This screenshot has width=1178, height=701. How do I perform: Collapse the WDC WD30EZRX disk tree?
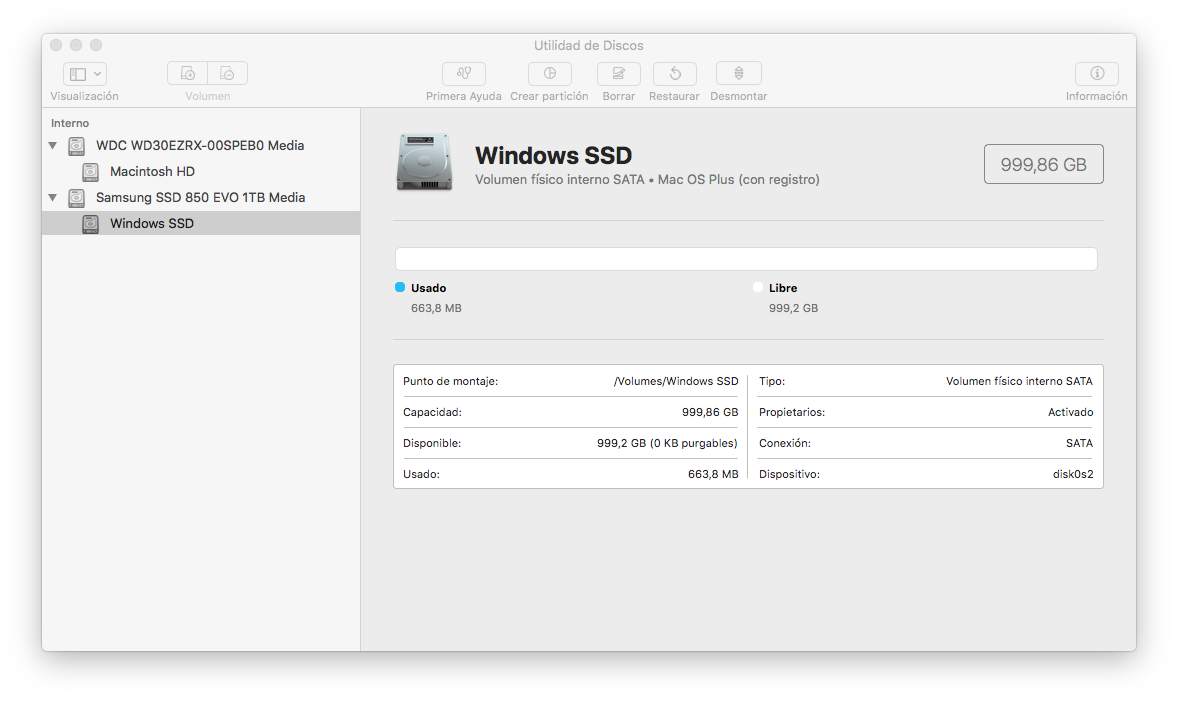tap(52, 146)
